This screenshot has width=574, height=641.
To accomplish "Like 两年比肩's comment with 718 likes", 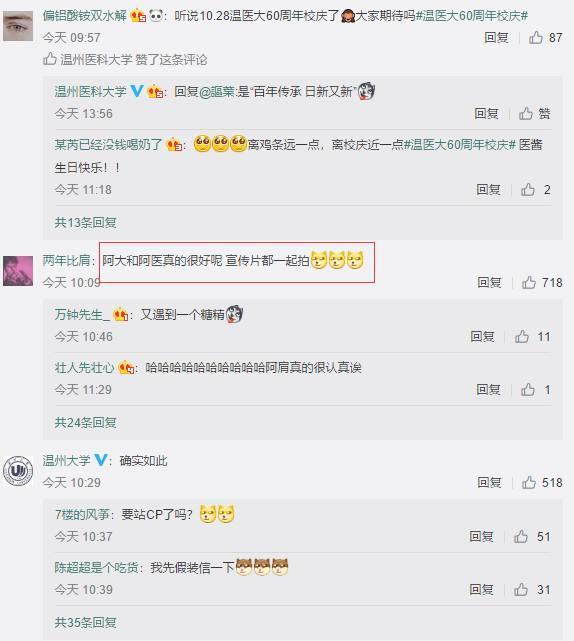I will click(x=529, y=282).
